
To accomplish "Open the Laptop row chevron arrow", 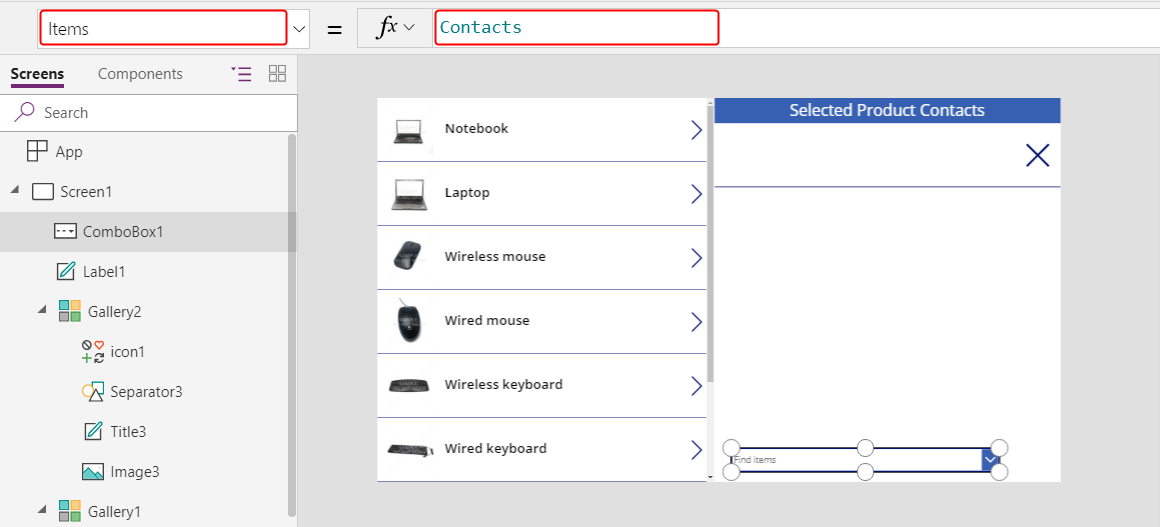I will (x=696, y=194).
